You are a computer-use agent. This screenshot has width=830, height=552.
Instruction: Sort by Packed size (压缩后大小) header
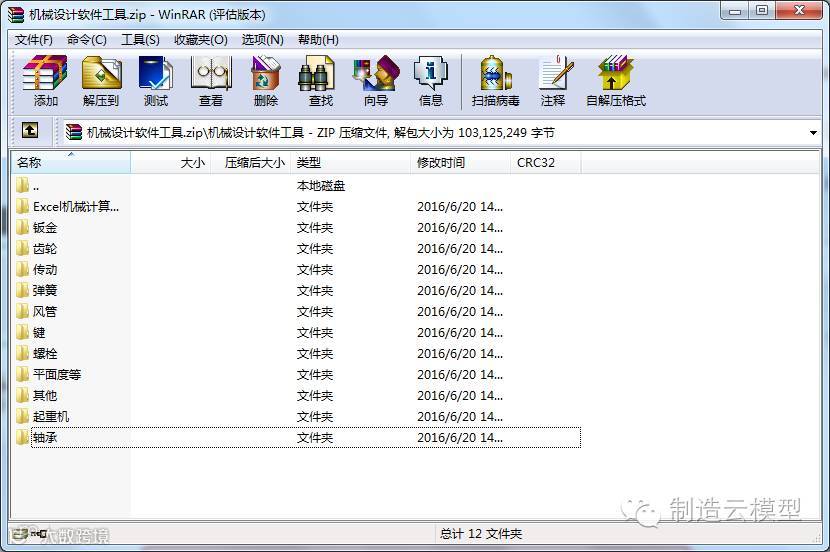(251, 162)
